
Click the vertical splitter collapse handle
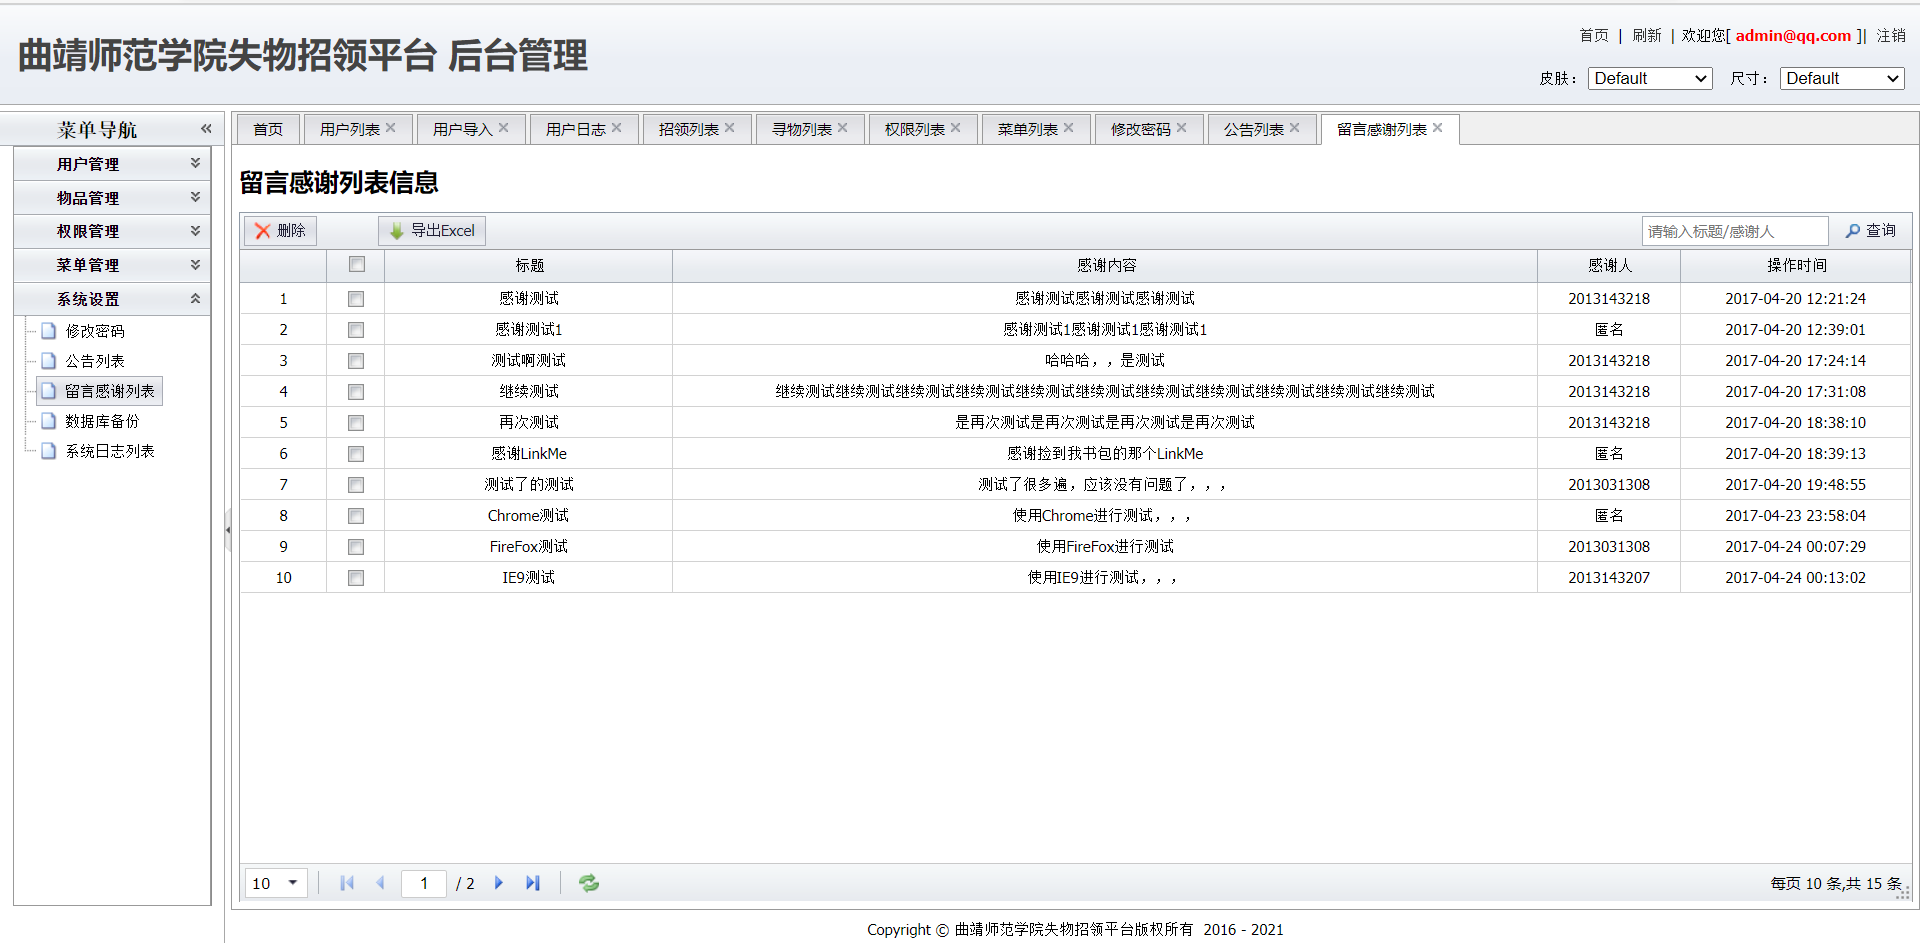coord(228,529)
